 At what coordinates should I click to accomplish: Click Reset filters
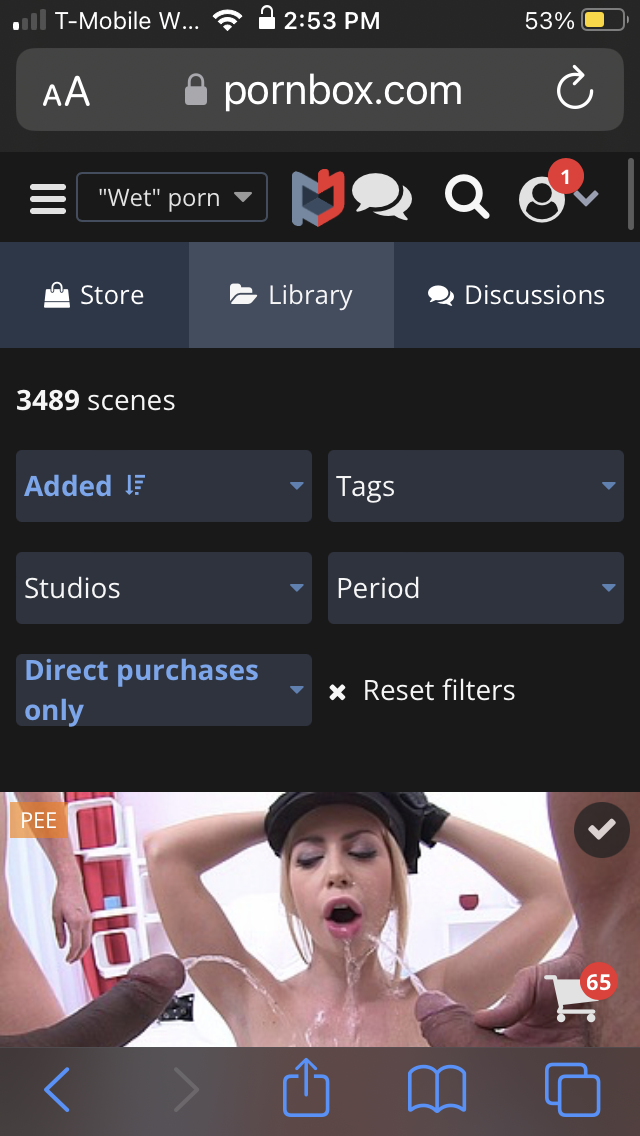coord(423,691)
